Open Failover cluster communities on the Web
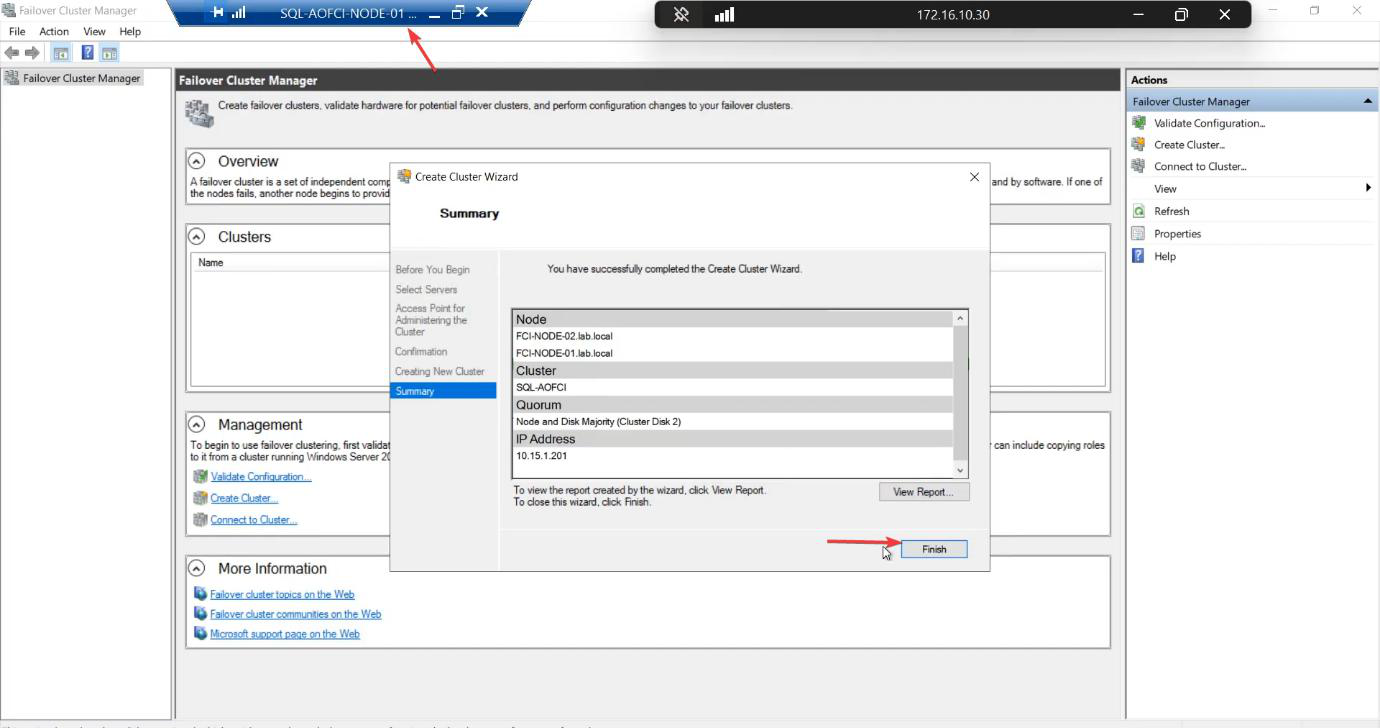Screen dimensions: 1380x728 click(296, 614)
